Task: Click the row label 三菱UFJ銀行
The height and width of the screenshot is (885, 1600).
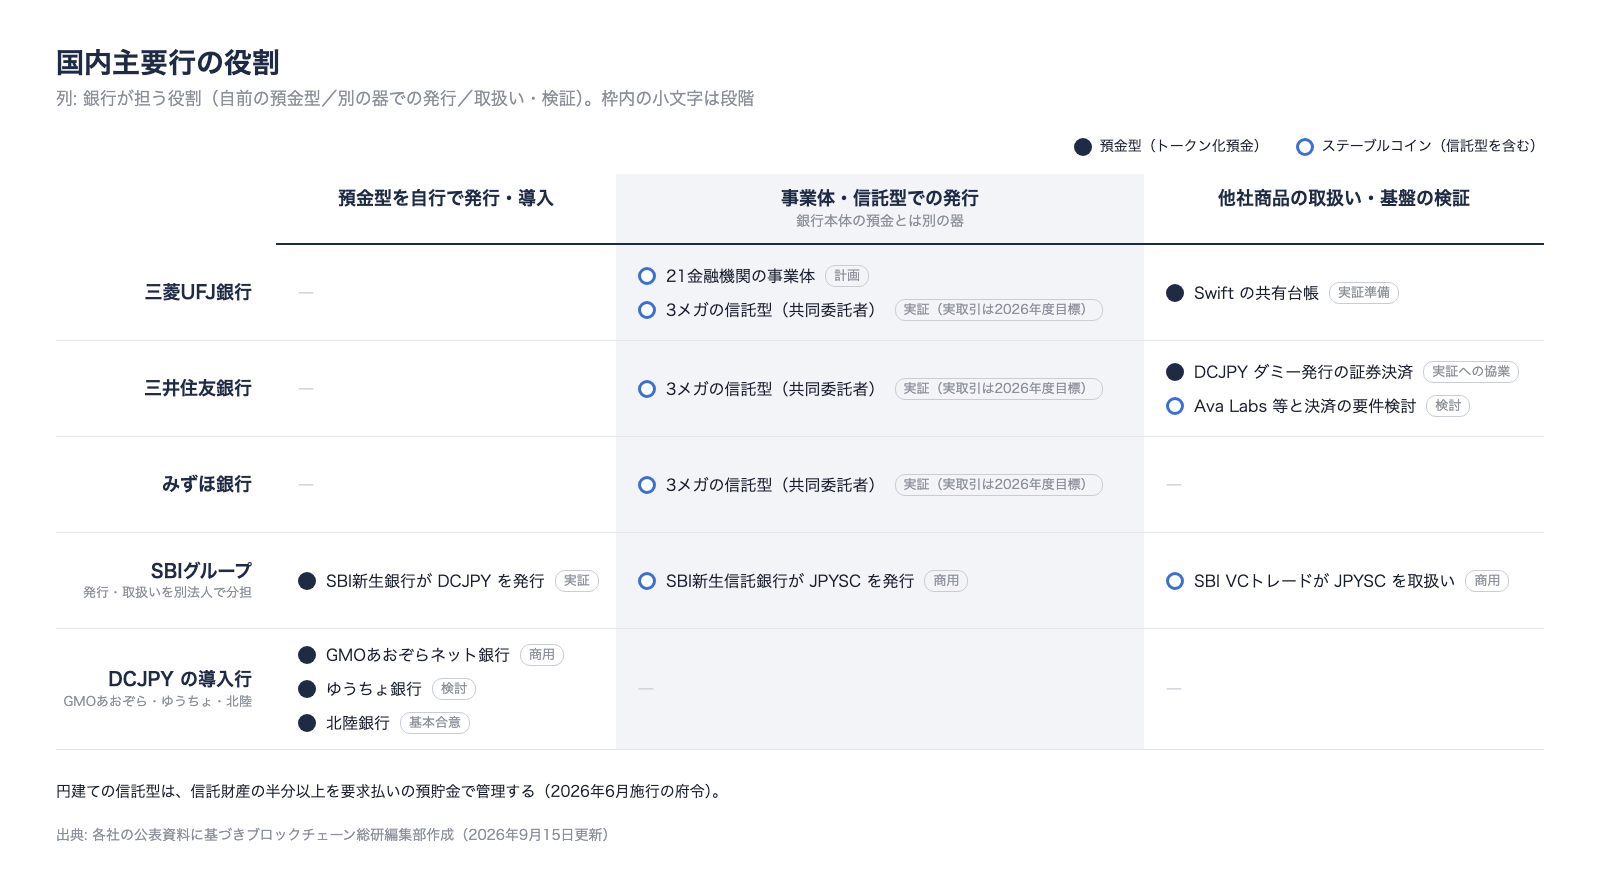Action: (198, 292)
